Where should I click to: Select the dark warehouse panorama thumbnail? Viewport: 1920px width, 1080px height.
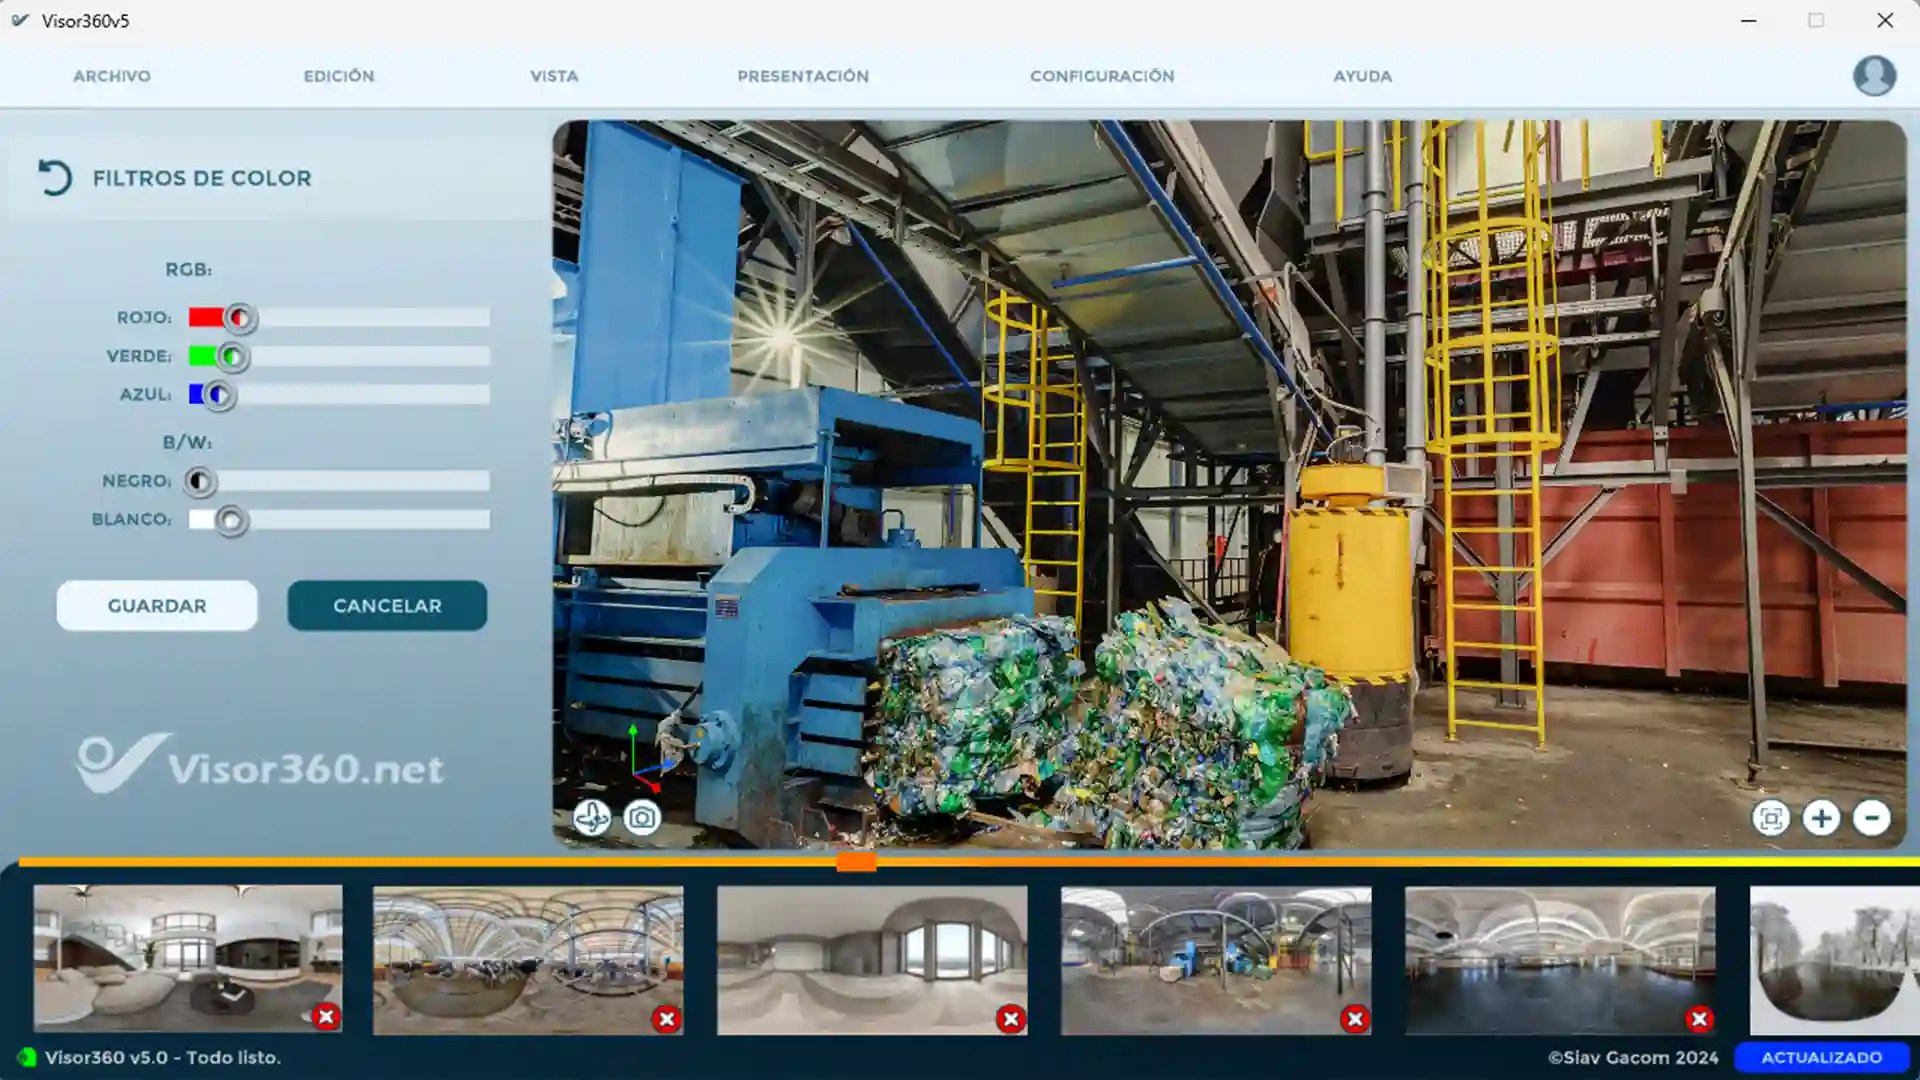[x=1559, y=960]
